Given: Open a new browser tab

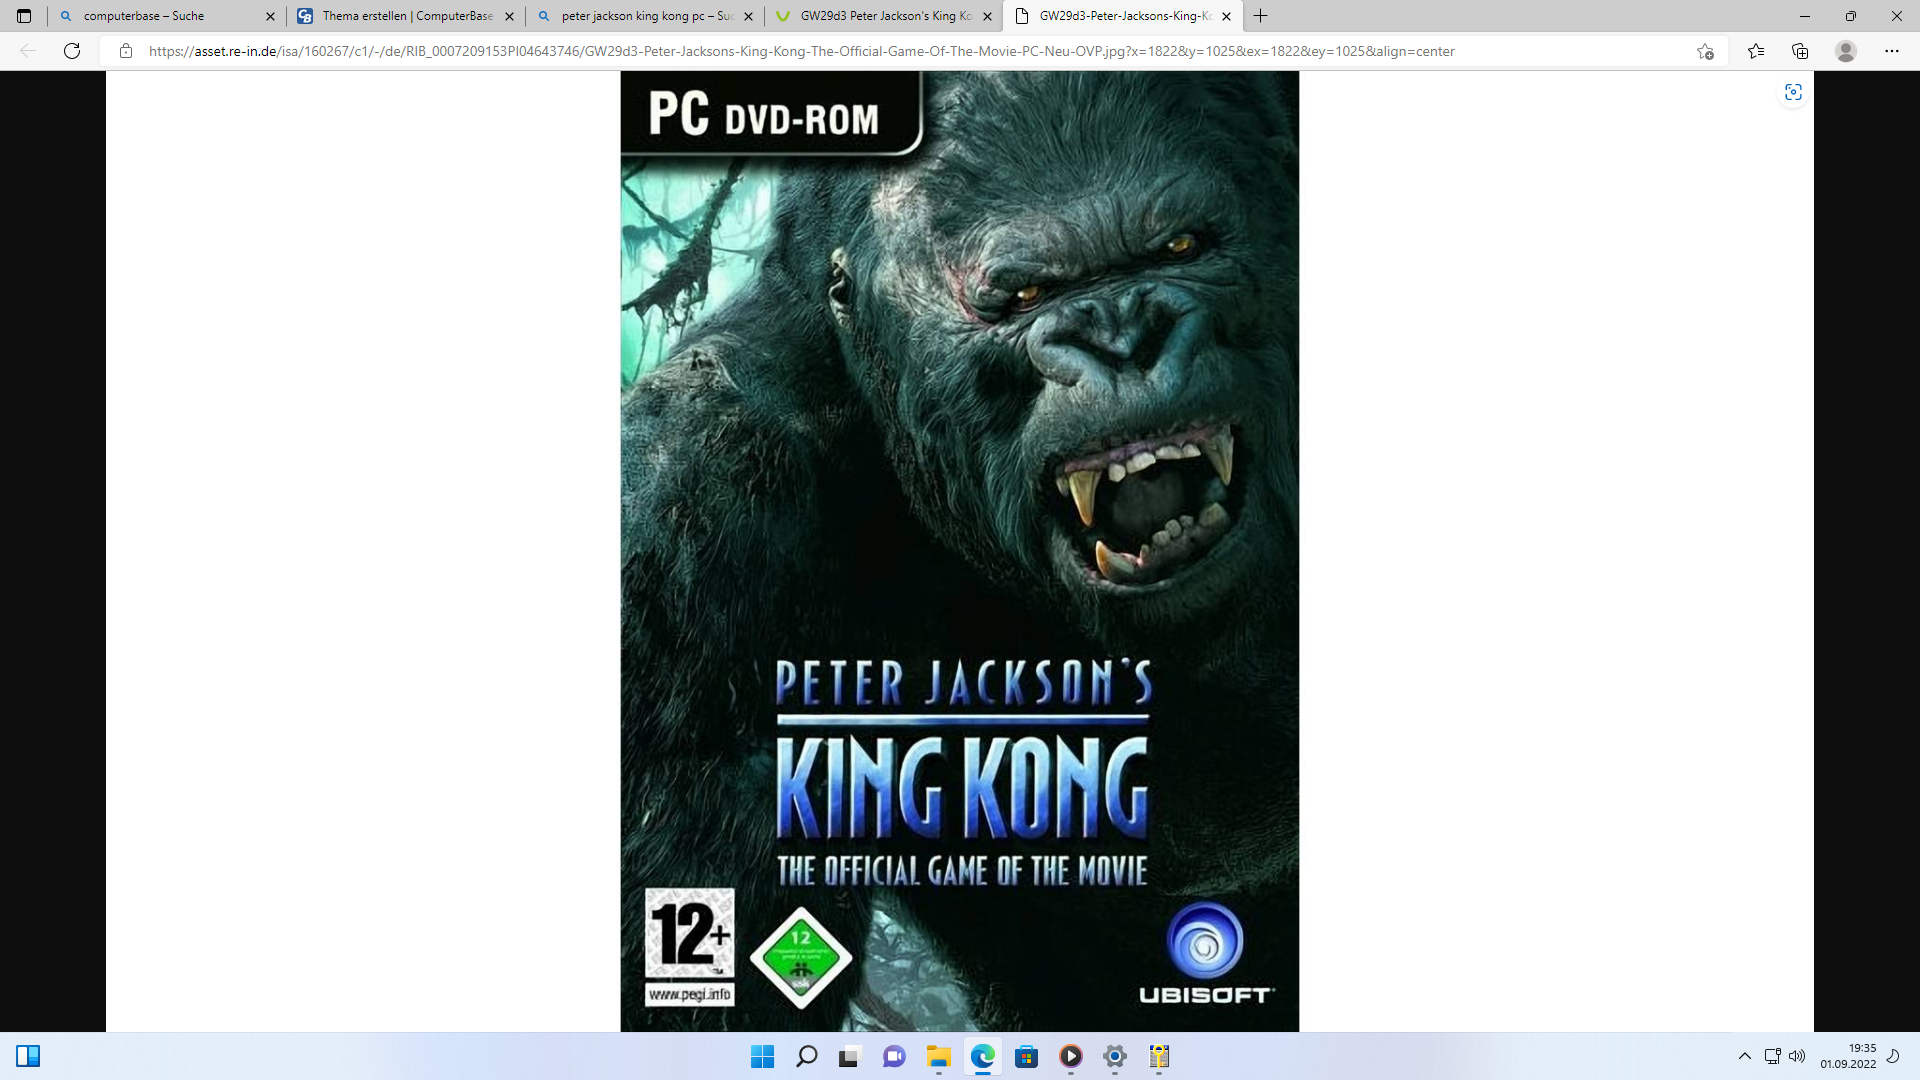Looking at the screenshot, I should click(1261, 16).
